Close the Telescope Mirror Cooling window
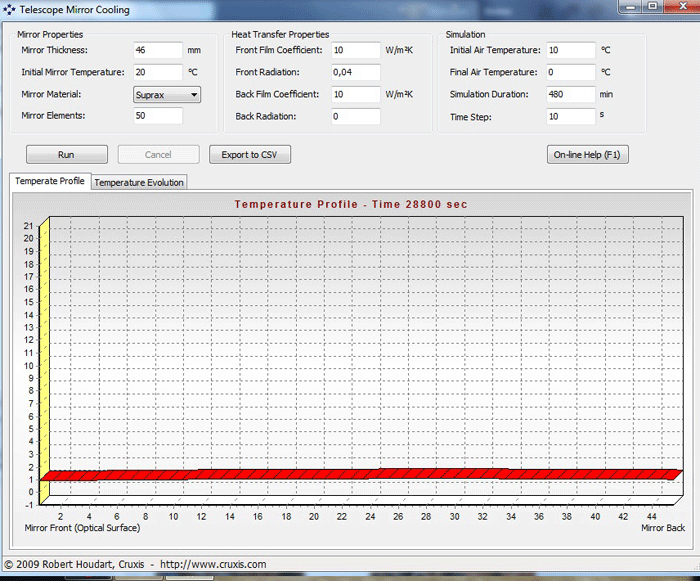 pos(683,6)
